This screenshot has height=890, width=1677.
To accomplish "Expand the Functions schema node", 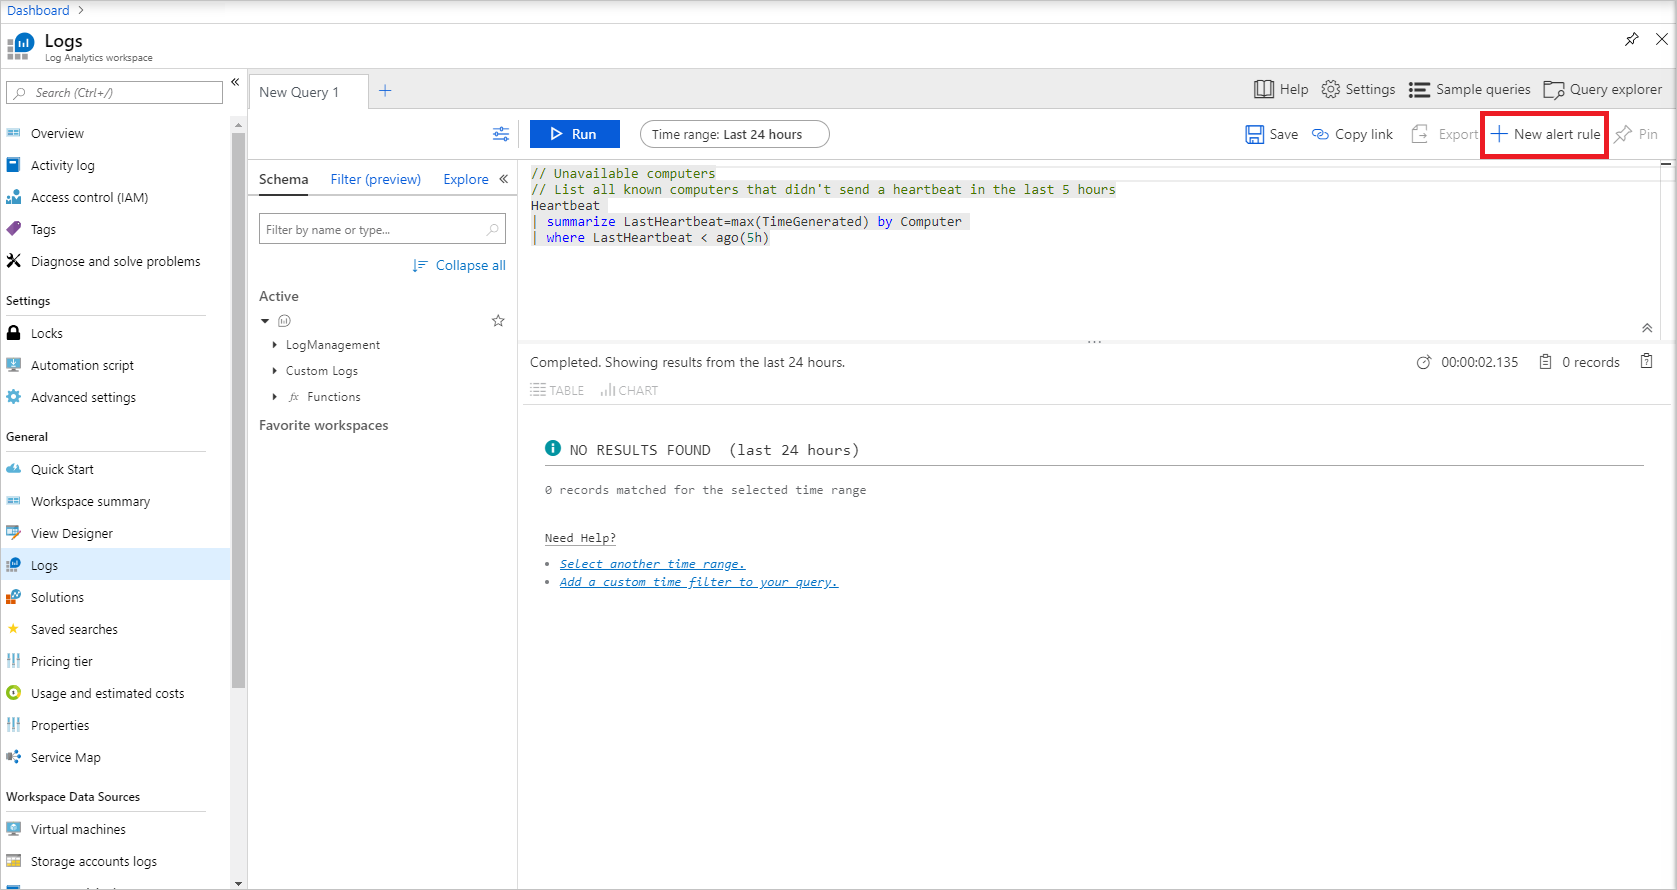I will pos(275,397).
